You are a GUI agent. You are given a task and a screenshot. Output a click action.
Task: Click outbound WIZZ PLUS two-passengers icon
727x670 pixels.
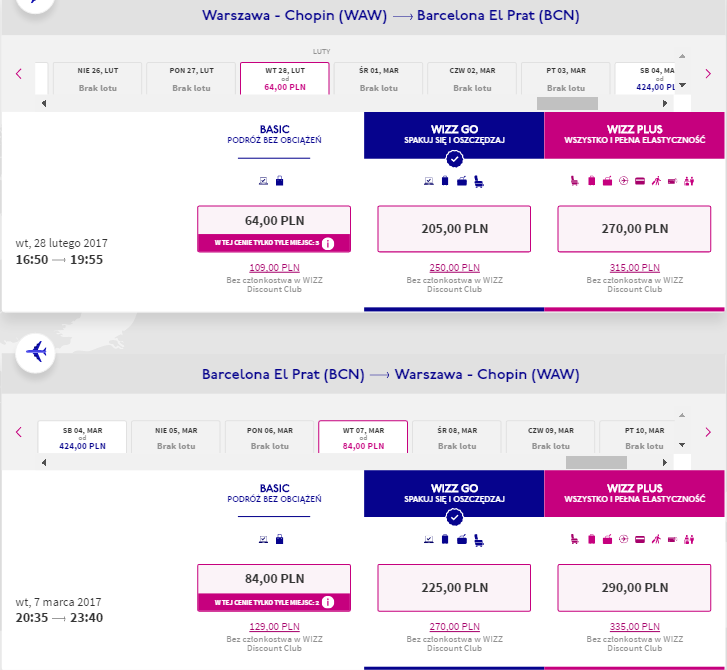(689, 181)
